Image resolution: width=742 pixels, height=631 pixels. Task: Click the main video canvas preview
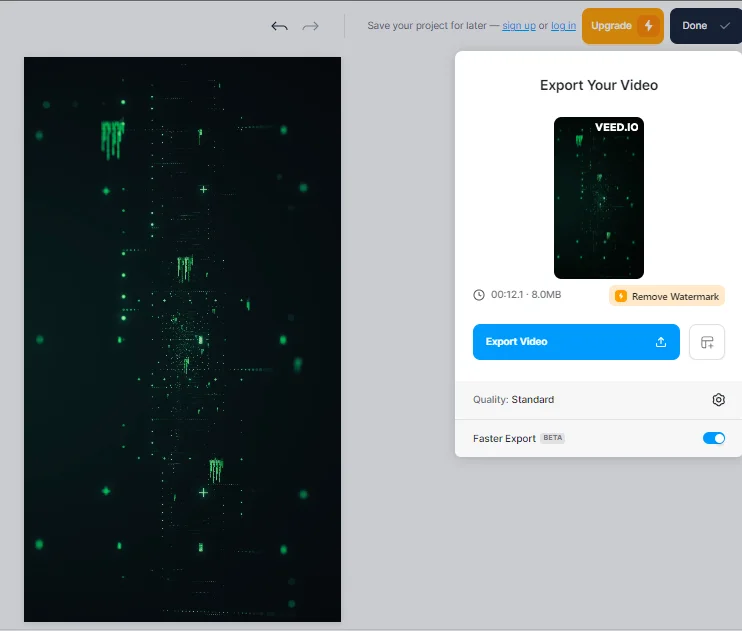click(182, 339)
